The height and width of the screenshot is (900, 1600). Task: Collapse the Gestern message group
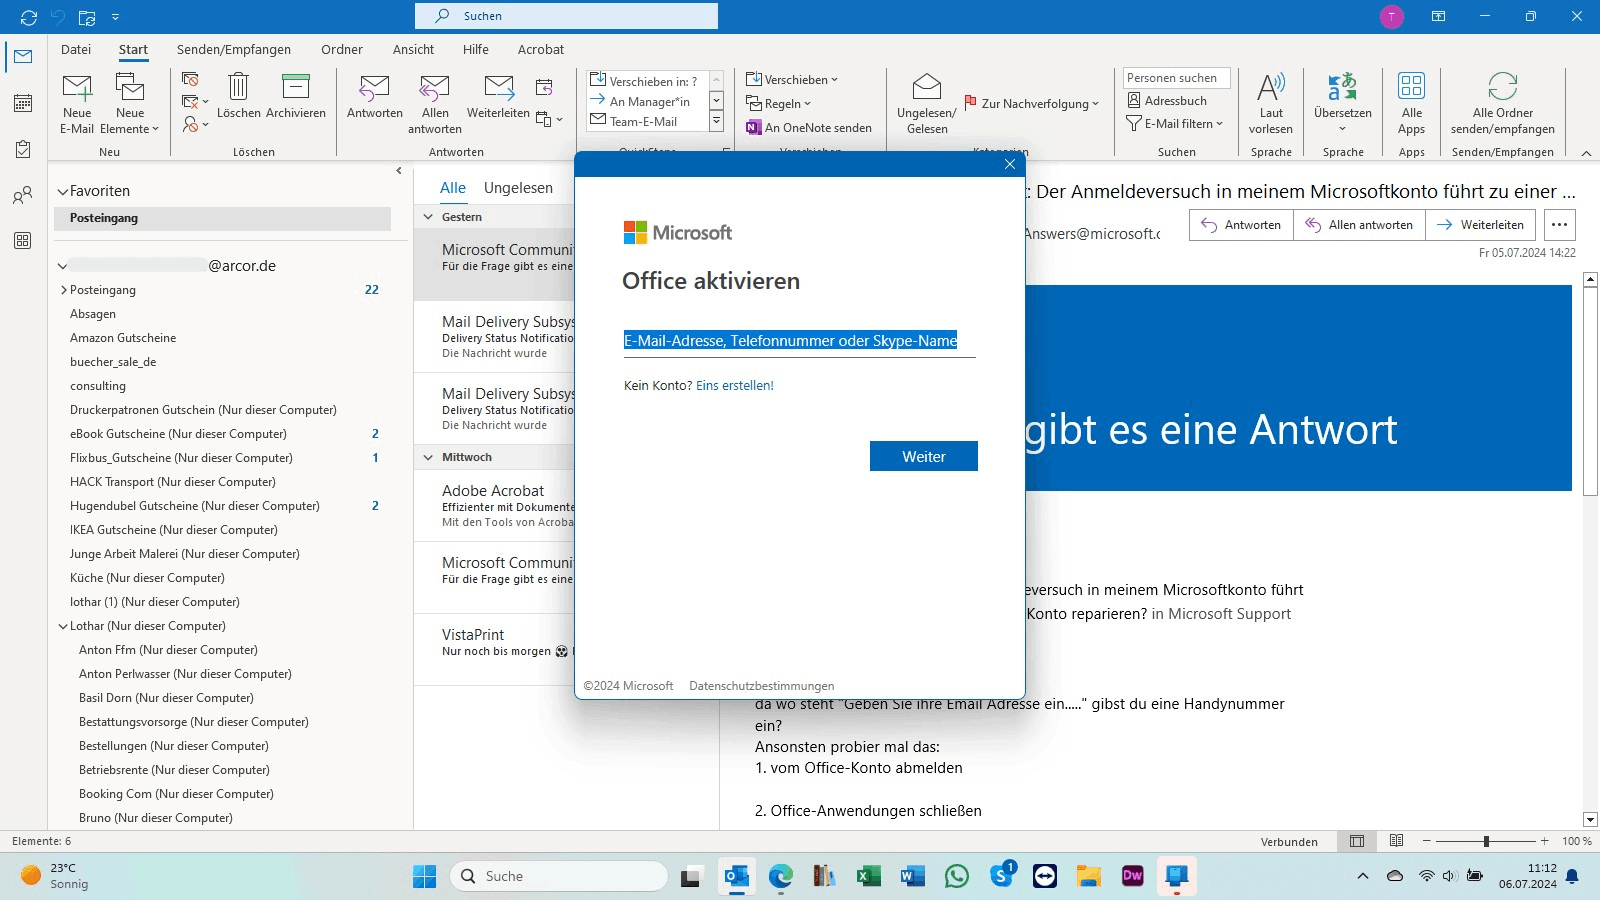coord(429,217)
